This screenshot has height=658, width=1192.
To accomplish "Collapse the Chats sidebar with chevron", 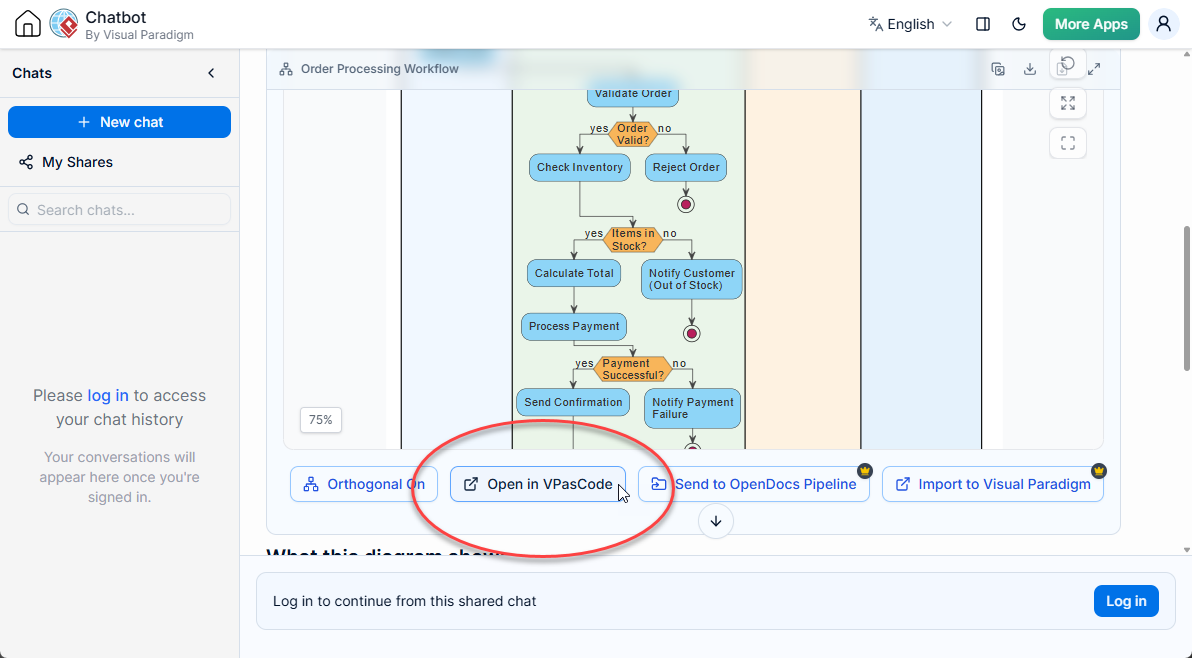I will pyautogui.click(x=211, y=73).
